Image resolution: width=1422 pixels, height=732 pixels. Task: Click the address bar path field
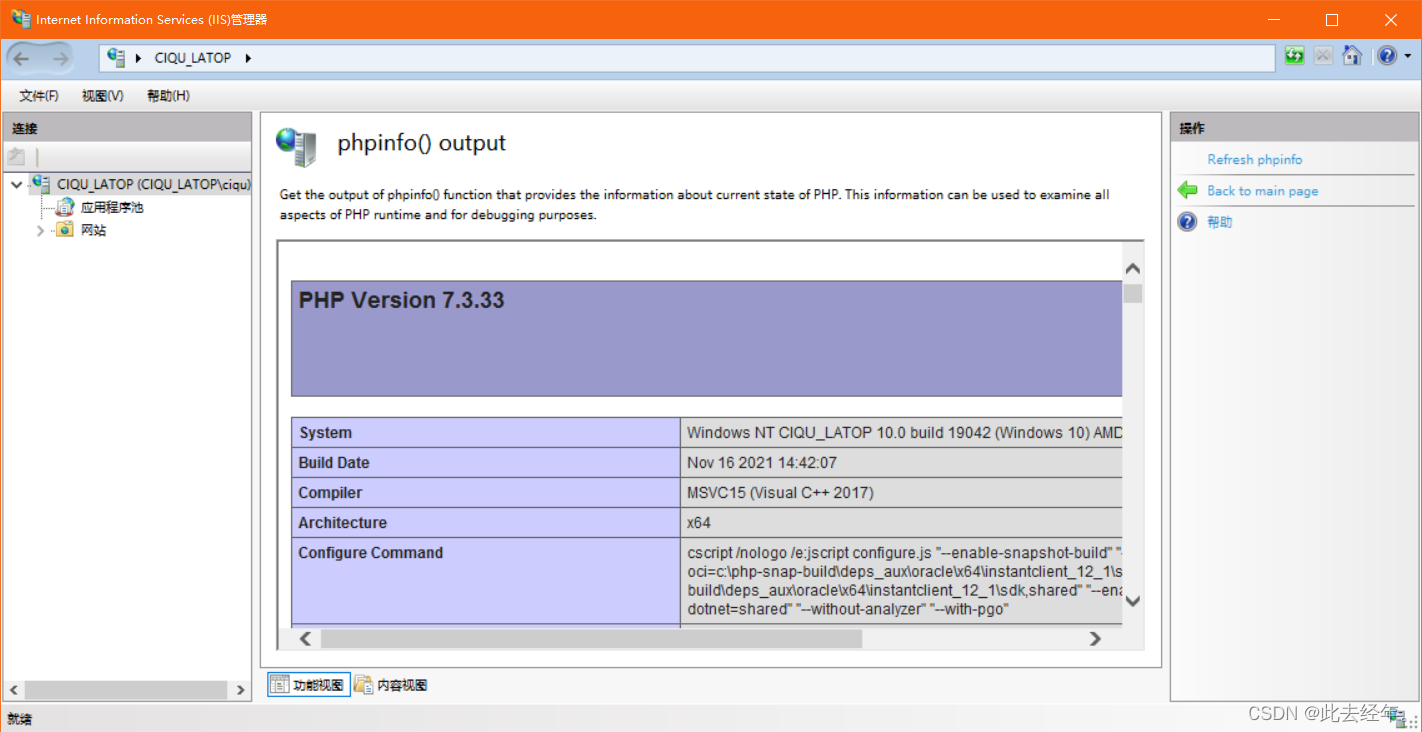tap(687, 58)
